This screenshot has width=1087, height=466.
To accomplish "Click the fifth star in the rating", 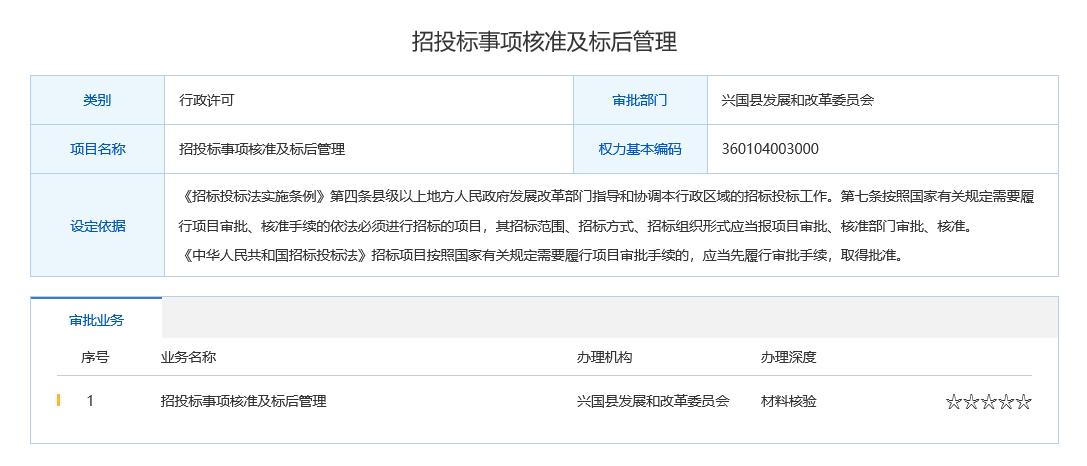I will click(x=1024, y=402).
